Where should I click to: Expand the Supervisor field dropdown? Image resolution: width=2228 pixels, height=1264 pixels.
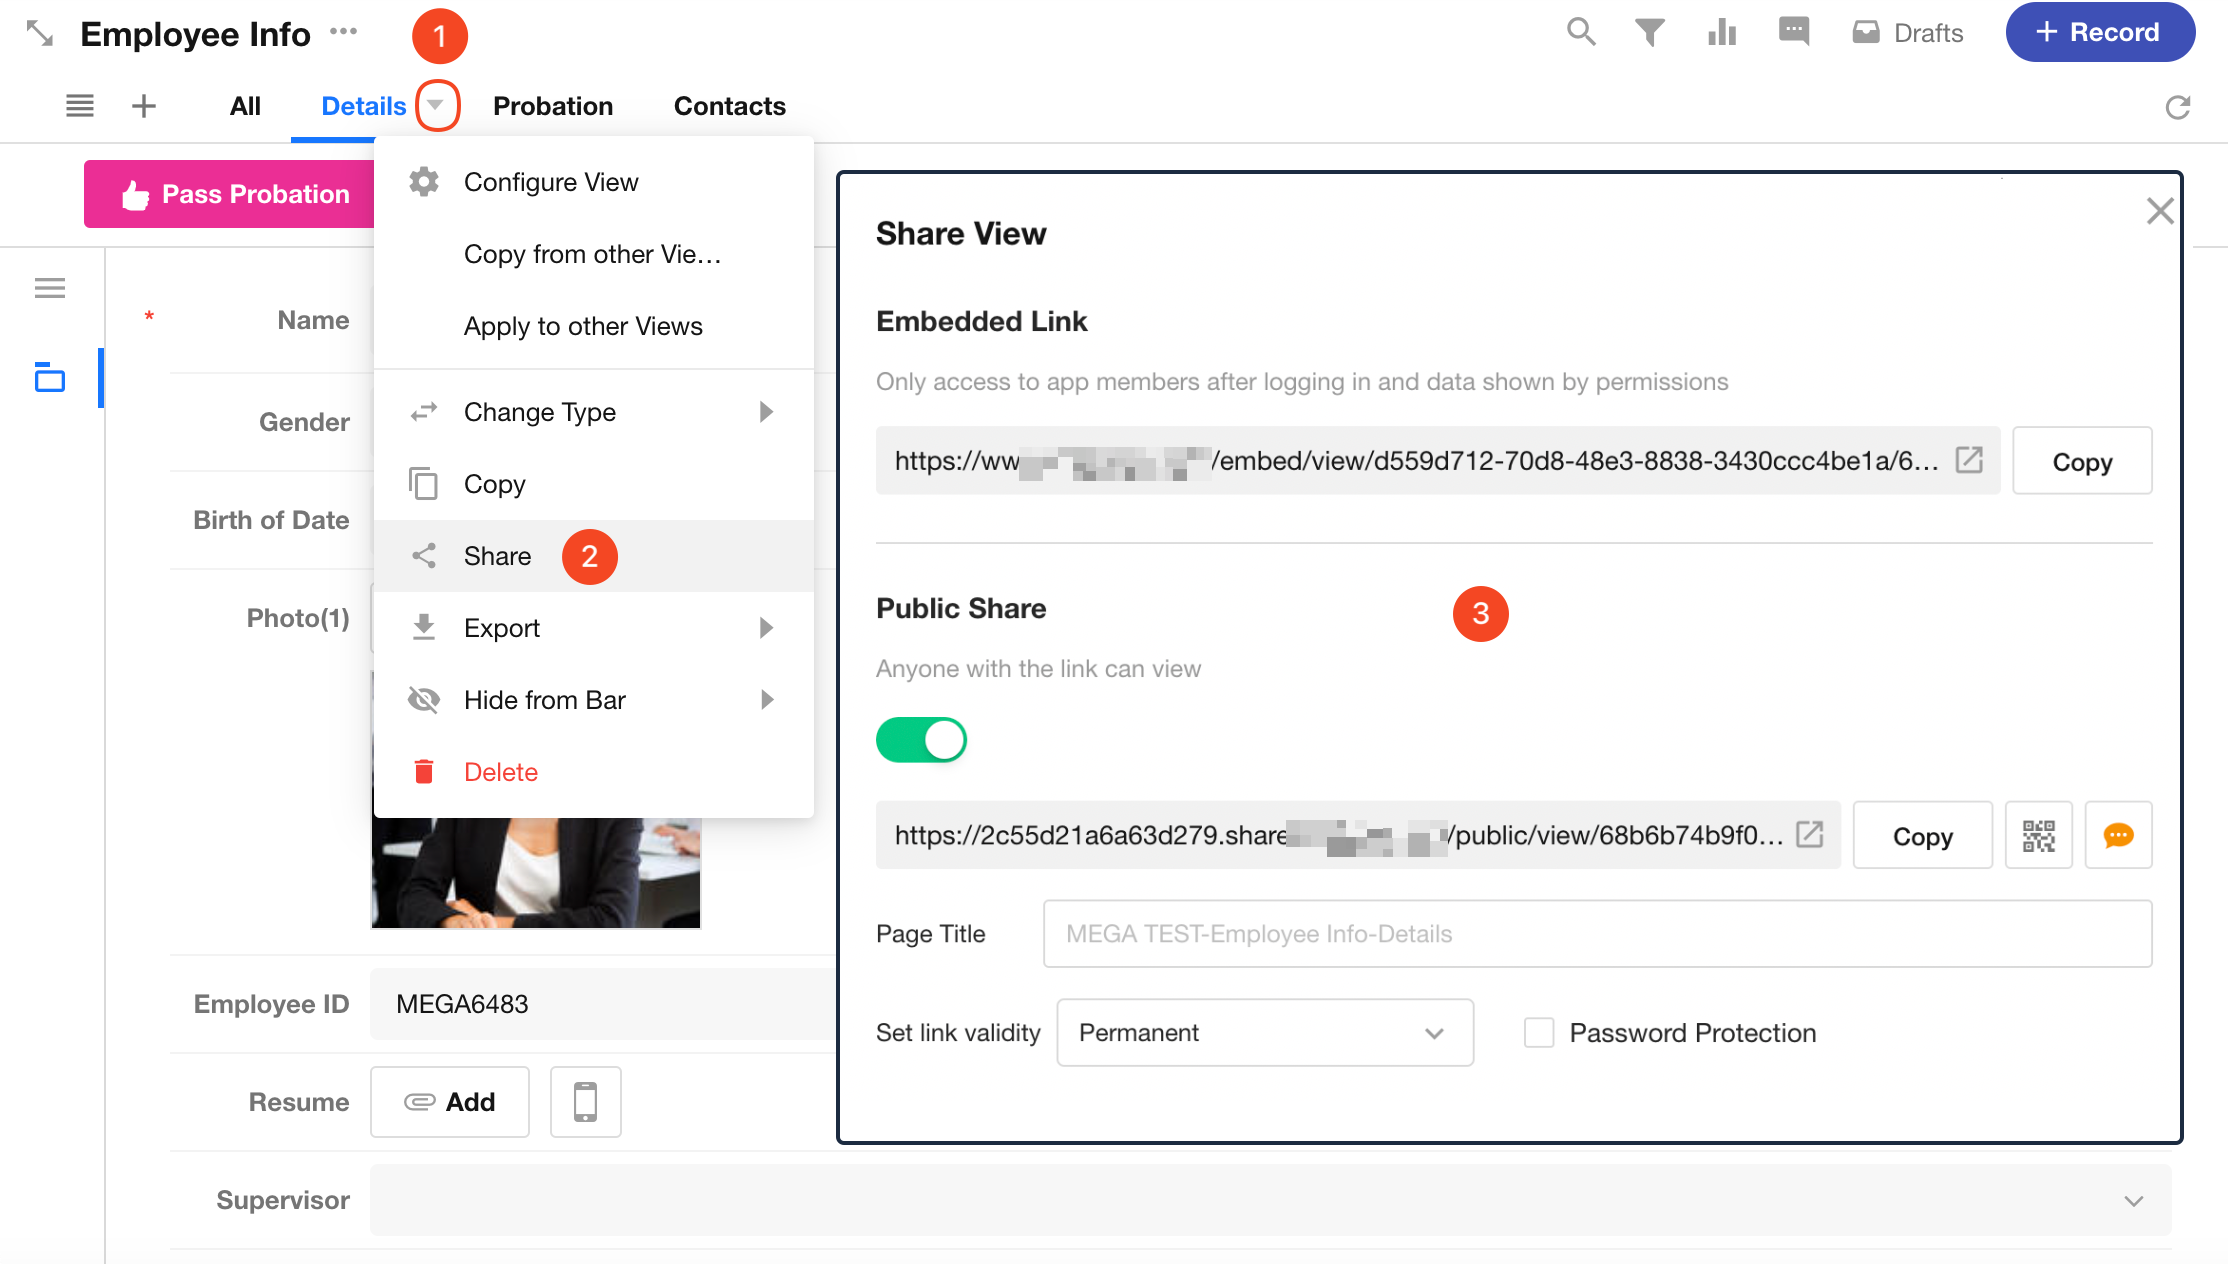click(x=2133, y=1200)
